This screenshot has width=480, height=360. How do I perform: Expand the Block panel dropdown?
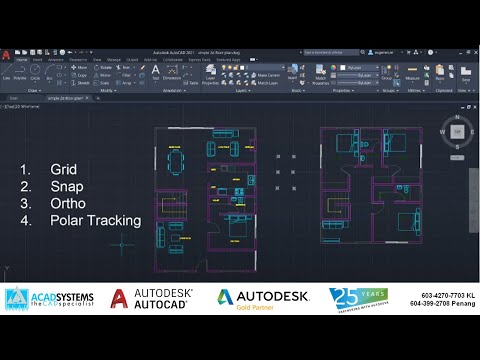tap(298, 90)
